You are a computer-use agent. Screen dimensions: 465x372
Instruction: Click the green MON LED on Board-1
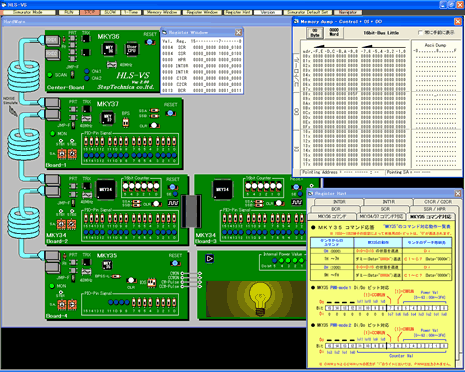tap(53, 134)
